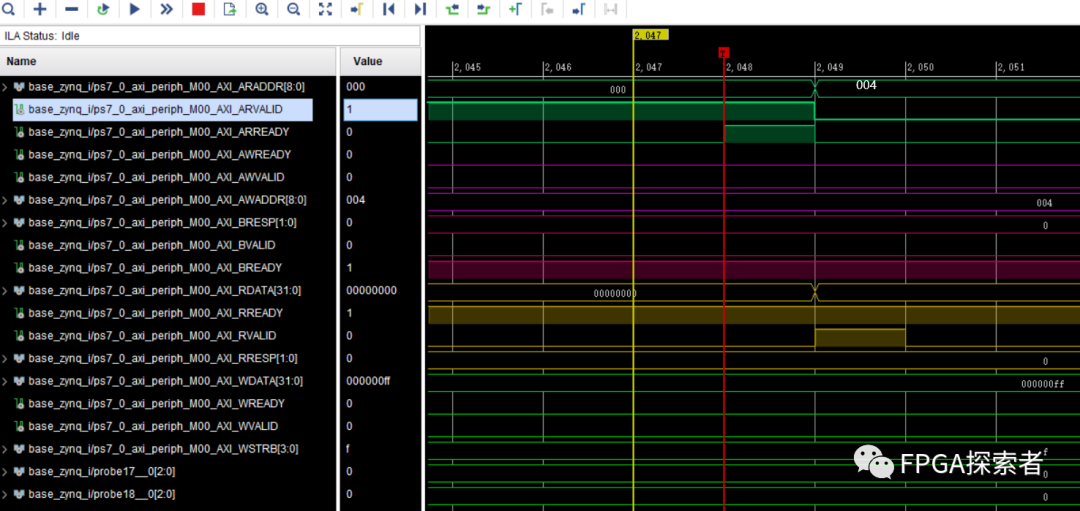Run trigger with the play button
Screen dimensions: 1080x511
135,9
